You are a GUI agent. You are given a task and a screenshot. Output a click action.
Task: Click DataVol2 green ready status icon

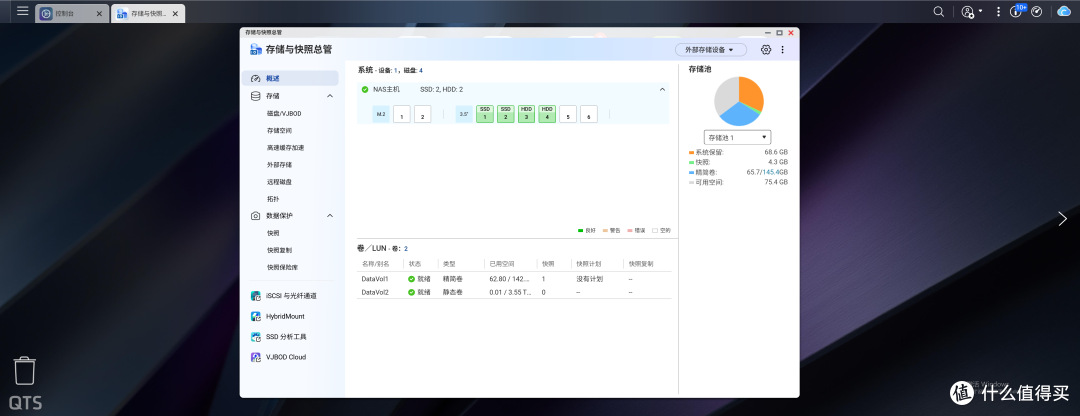click(x=411, y=292)
